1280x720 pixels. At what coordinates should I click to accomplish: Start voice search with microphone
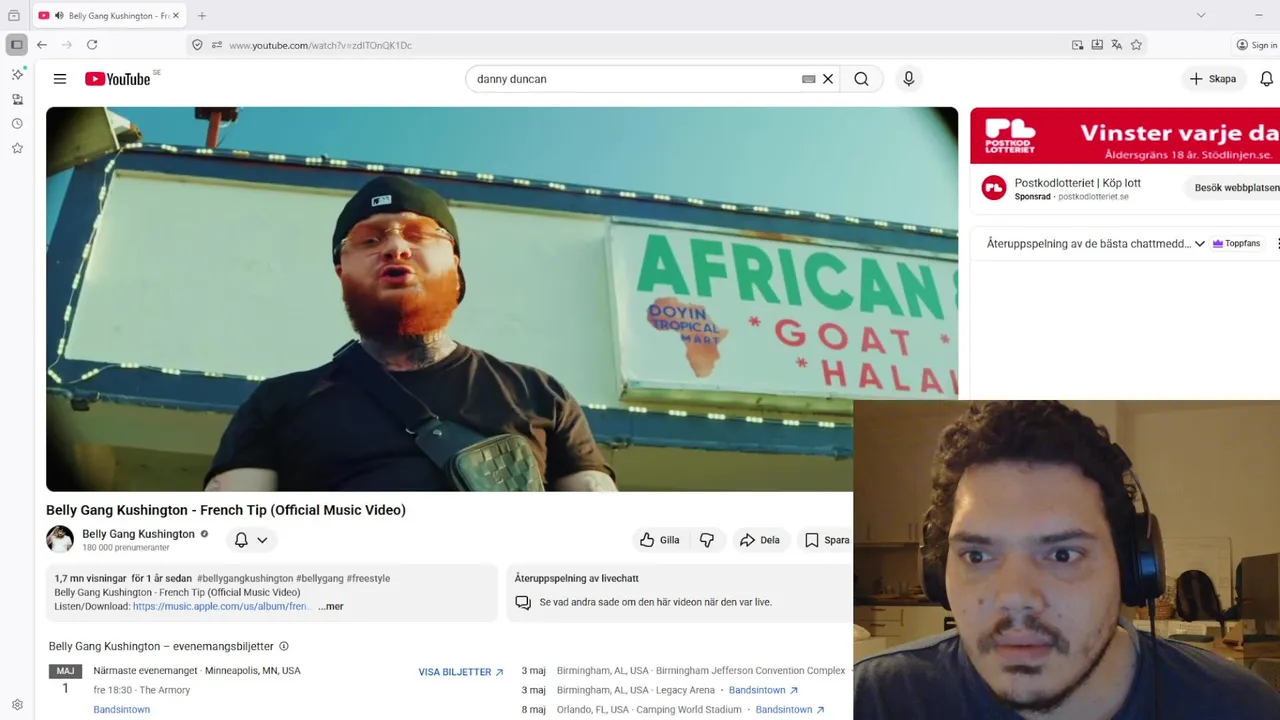tap(908, 79)
